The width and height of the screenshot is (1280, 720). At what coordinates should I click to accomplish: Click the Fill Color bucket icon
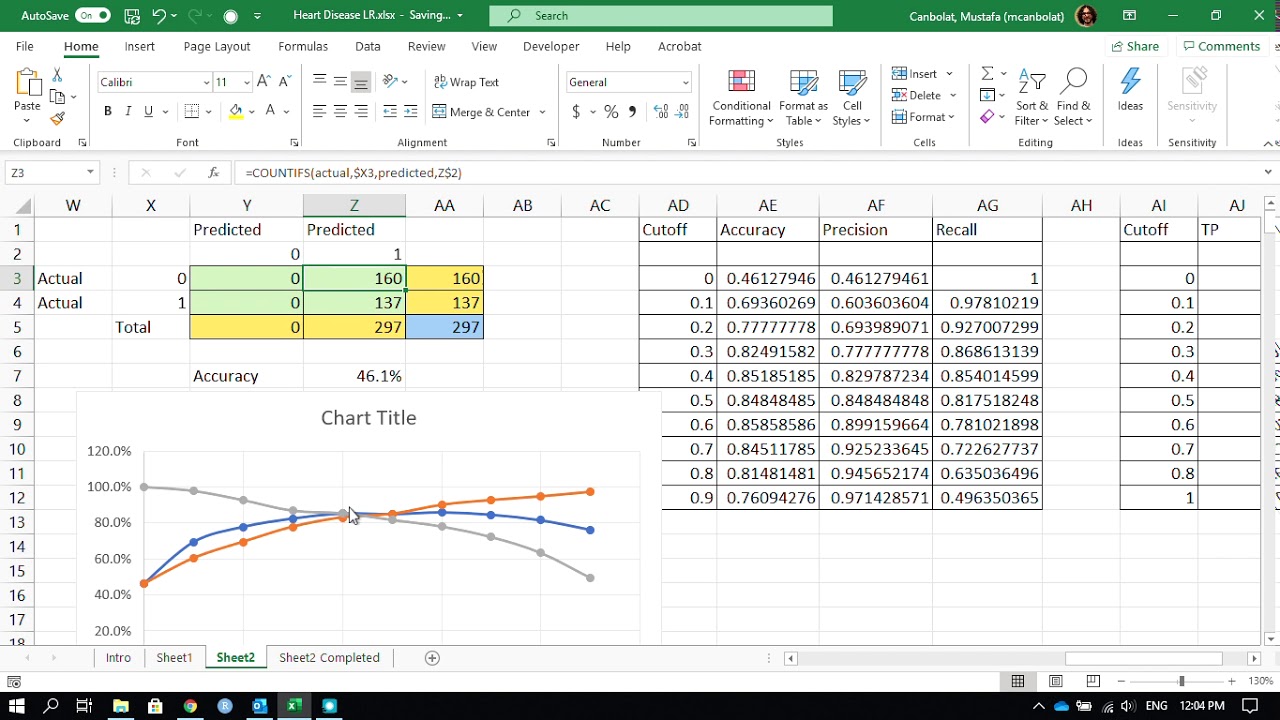pyautogui.click(x=236, y=112)
